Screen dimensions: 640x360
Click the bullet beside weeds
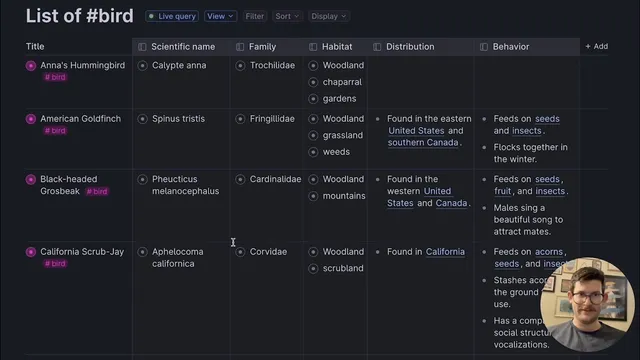tap(313, 152)
